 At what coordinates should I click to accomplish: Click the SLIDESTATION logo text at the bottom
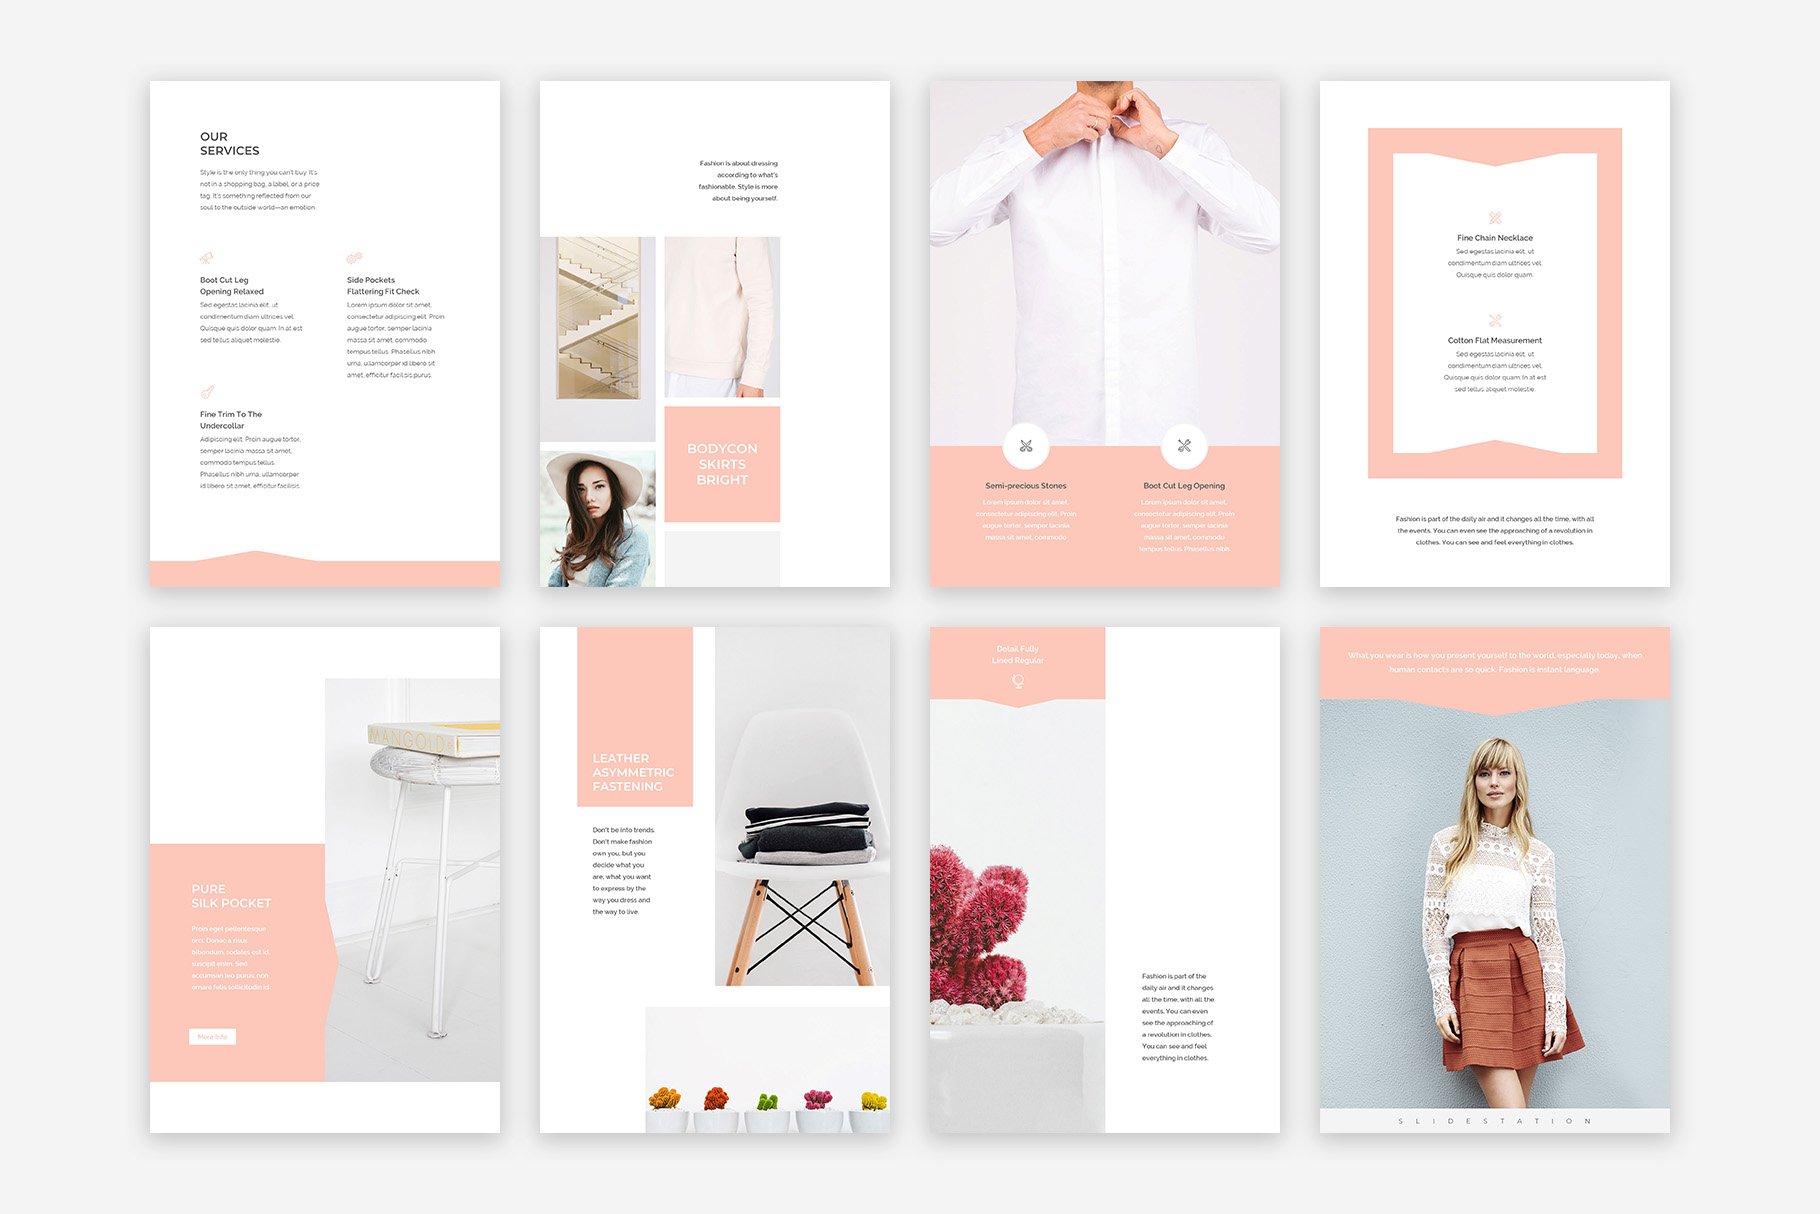pyautogui.click(x=1495, y=1122)
